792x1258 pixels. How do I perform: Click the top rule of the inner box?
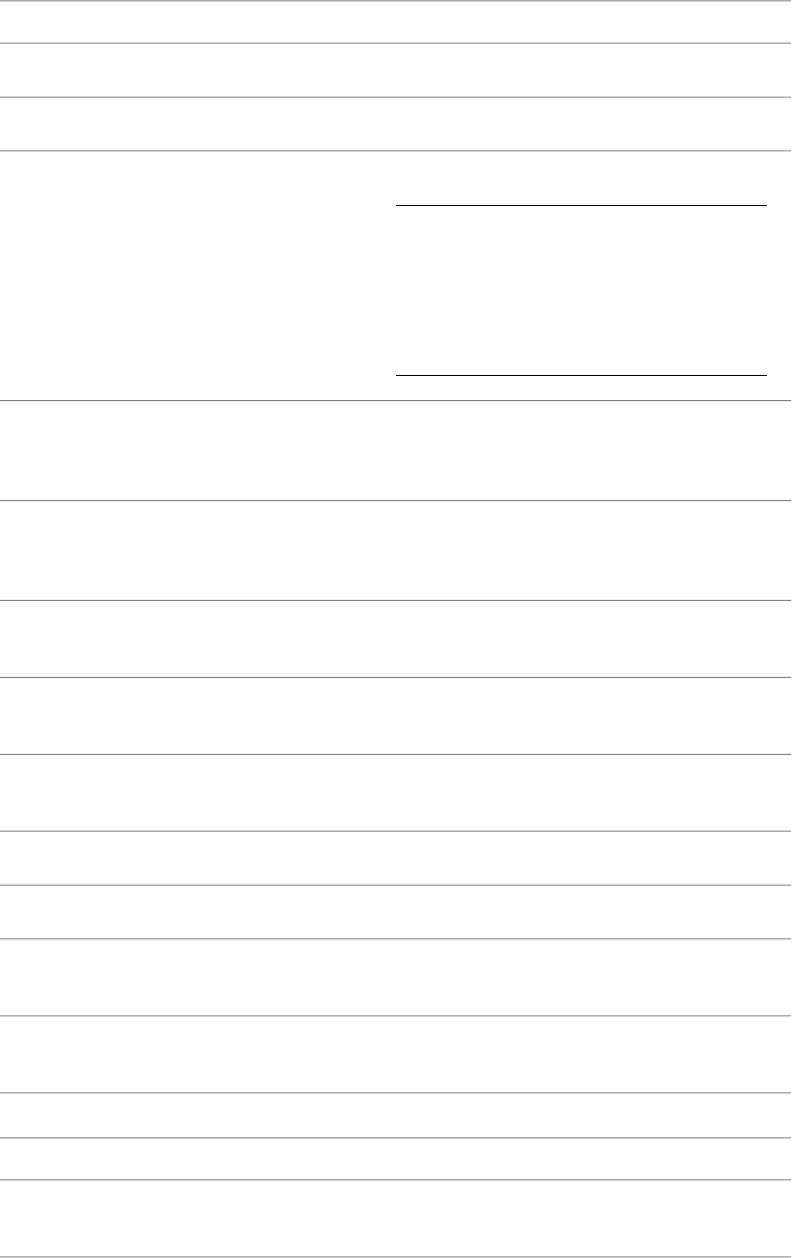point(581,205)
